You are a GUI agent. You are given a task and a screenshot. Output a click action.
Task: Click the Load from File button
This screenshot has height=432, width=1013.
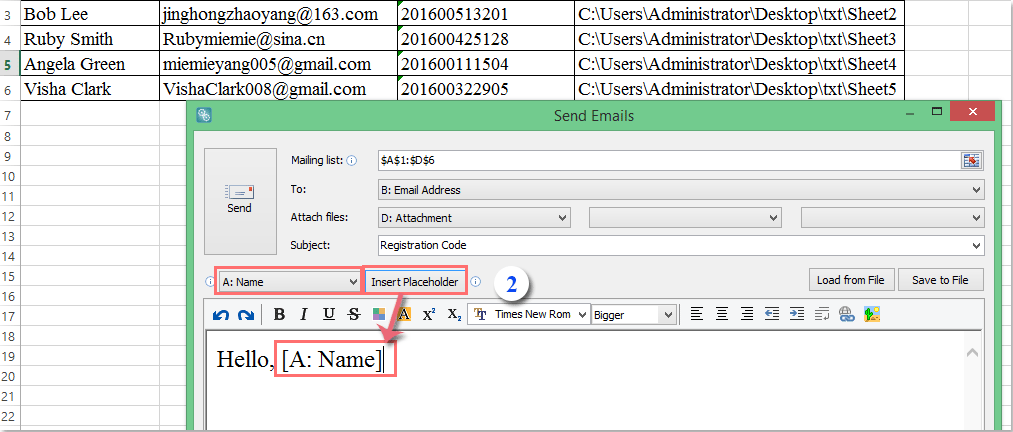click(x=851, y=280)
